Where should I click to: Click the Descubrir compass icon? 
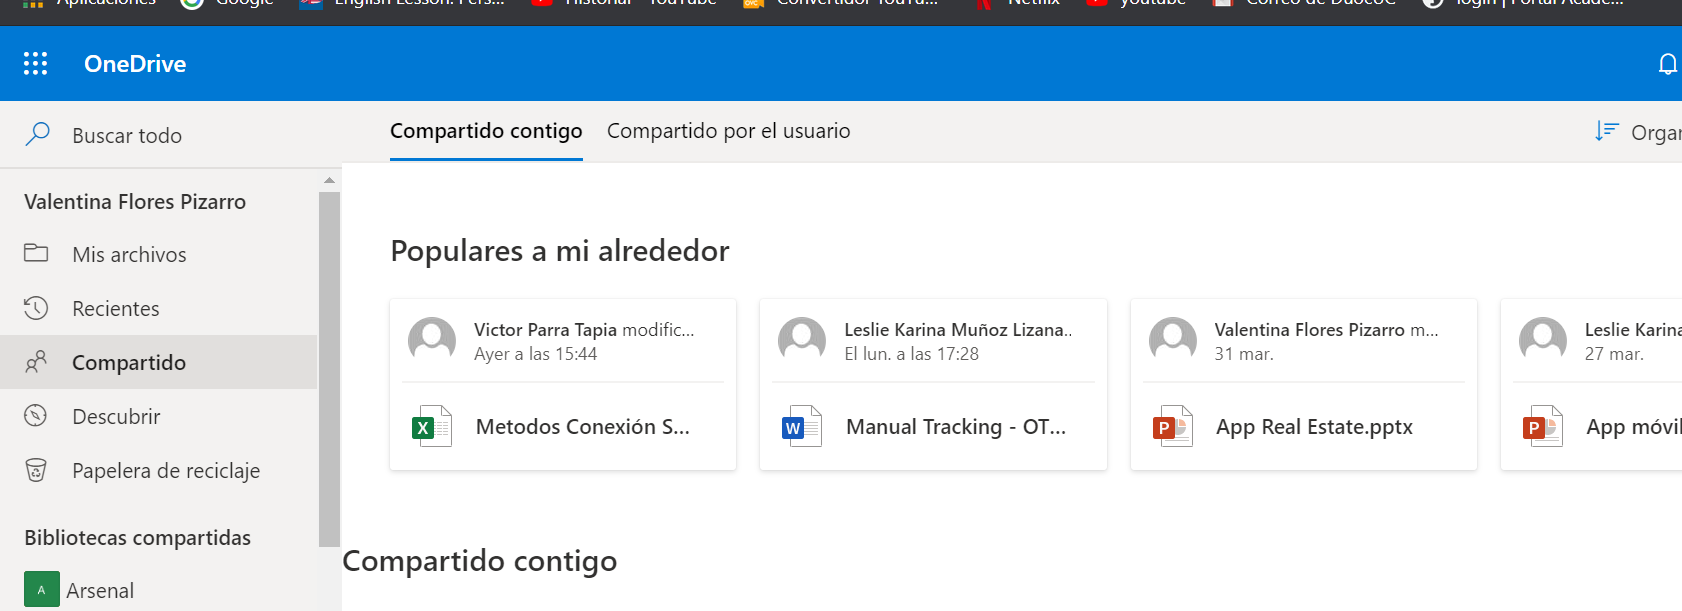(36, 416)
